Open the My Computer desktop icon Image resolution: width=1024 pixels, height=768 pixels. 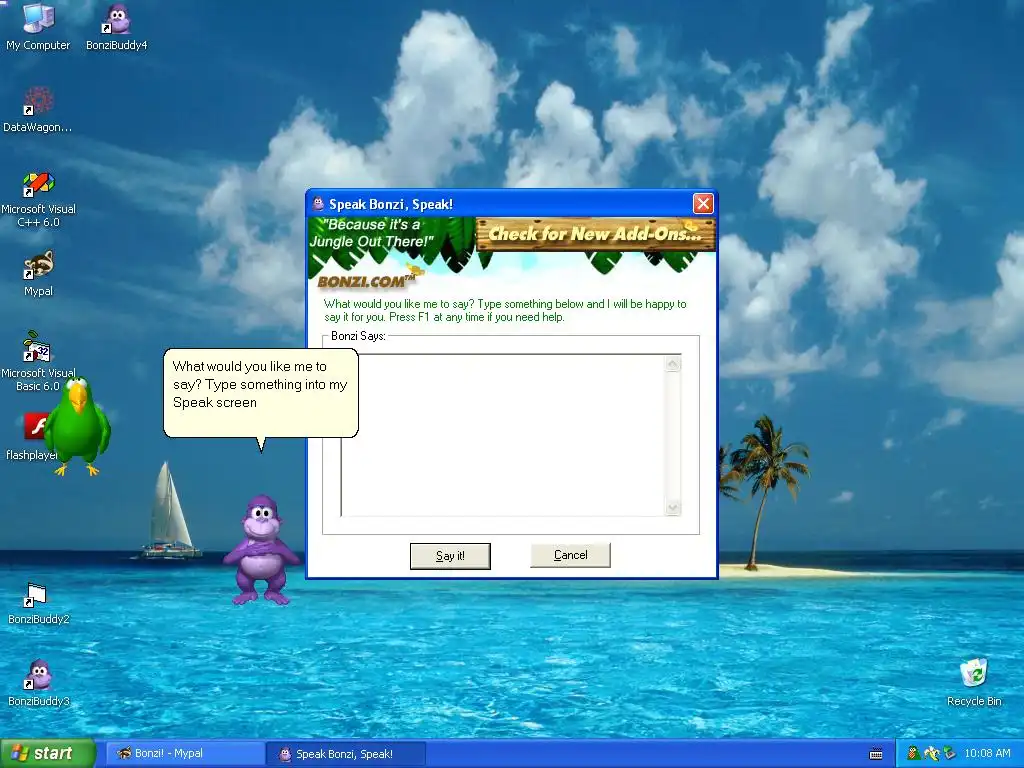pyautogui.click(x=38, y=26)
